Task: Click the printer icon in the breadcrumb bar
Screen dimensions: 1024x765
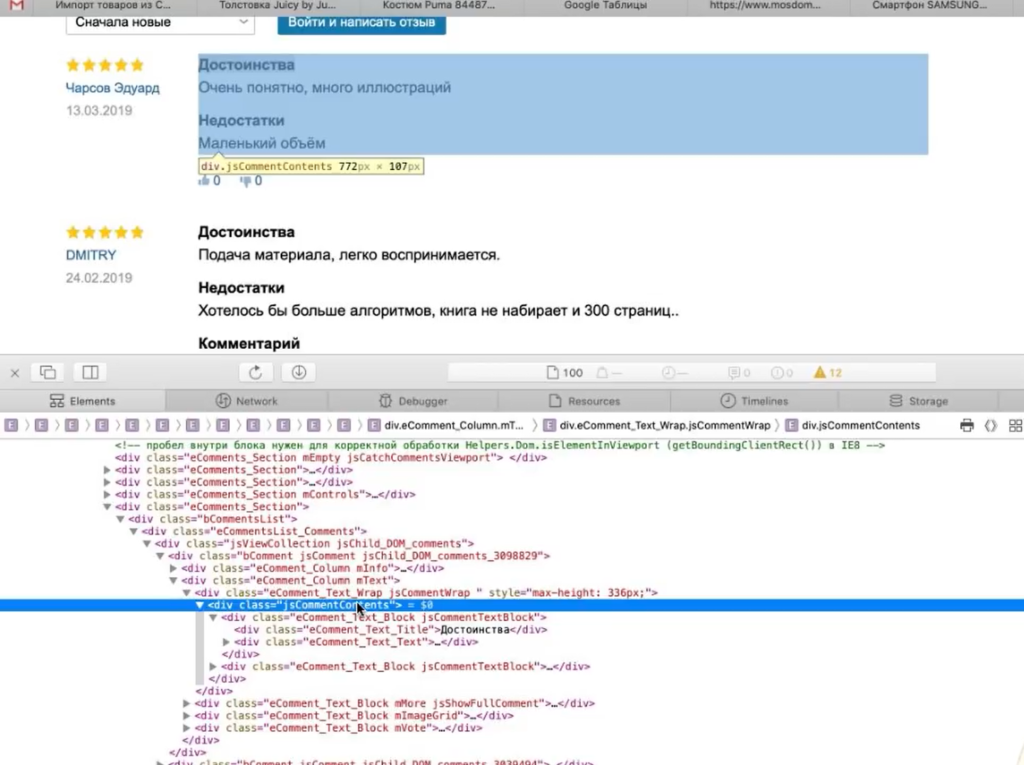Action: (966, 426)
